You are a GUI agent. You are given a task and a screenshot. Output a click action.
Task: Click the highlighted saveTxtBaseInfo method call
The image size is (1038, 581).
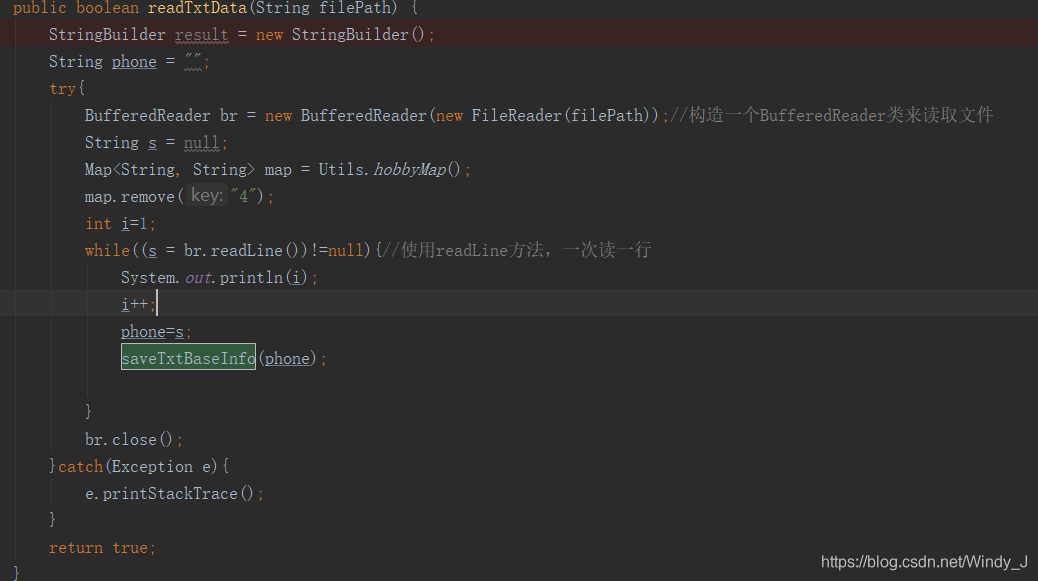pos(188,359)
